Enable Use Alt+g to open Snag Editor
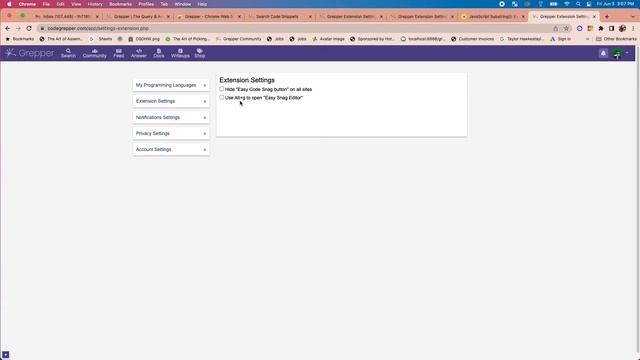Viewport: 640px width, 360px height. pyautogui.click(x=222, y=98)
